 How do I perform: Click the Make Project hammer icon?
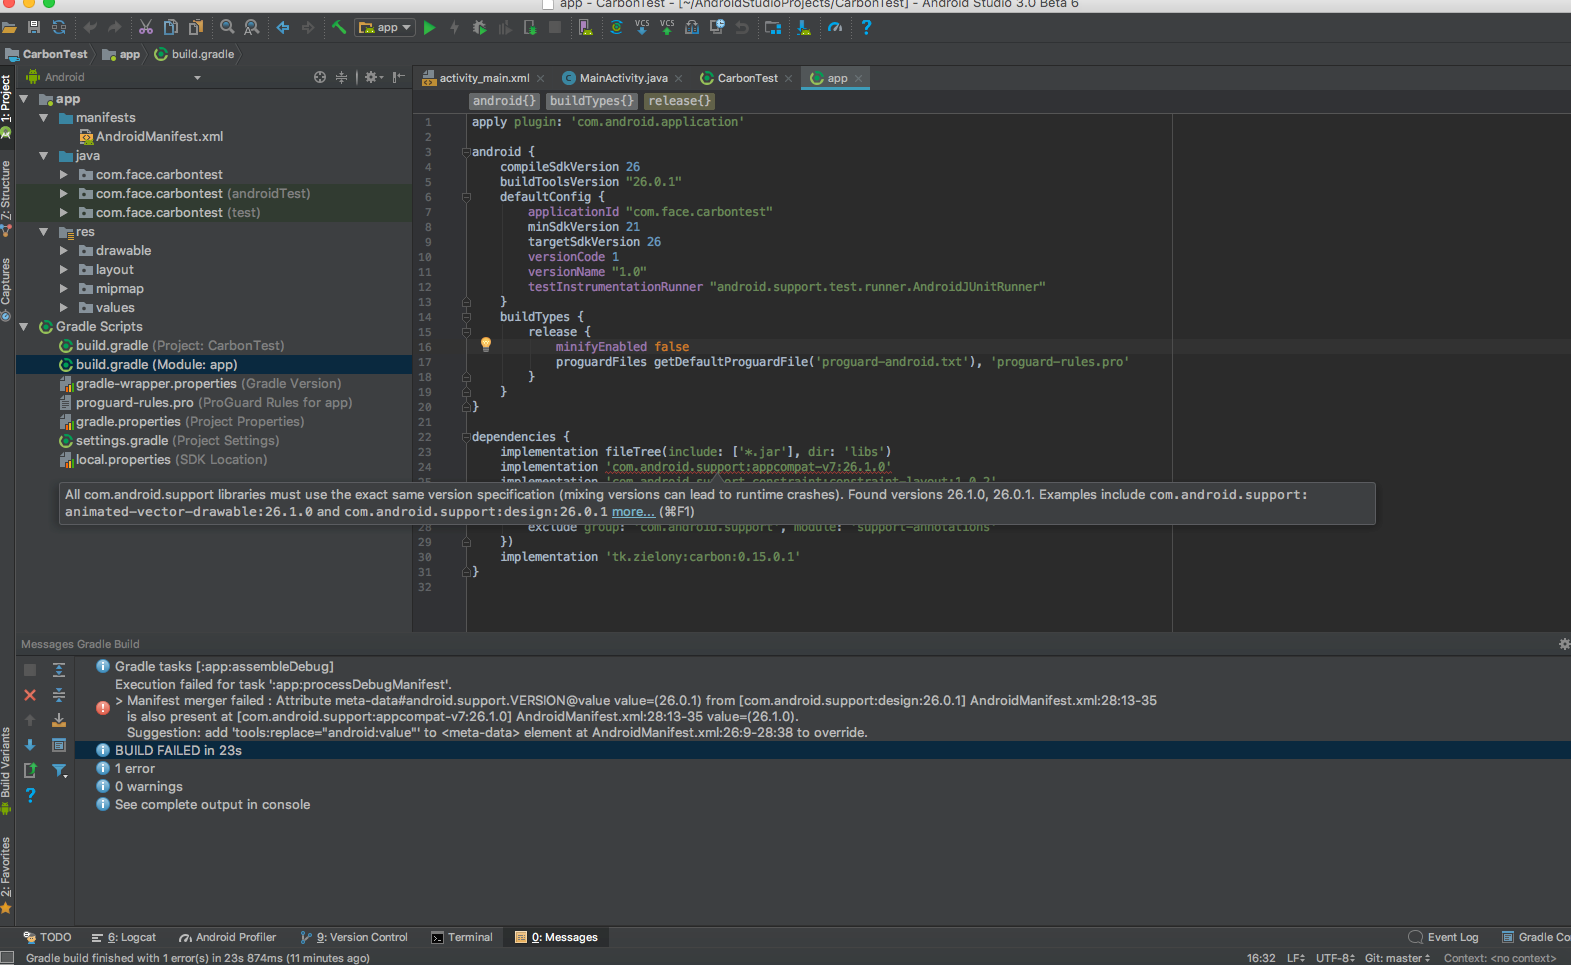[339, 27]
